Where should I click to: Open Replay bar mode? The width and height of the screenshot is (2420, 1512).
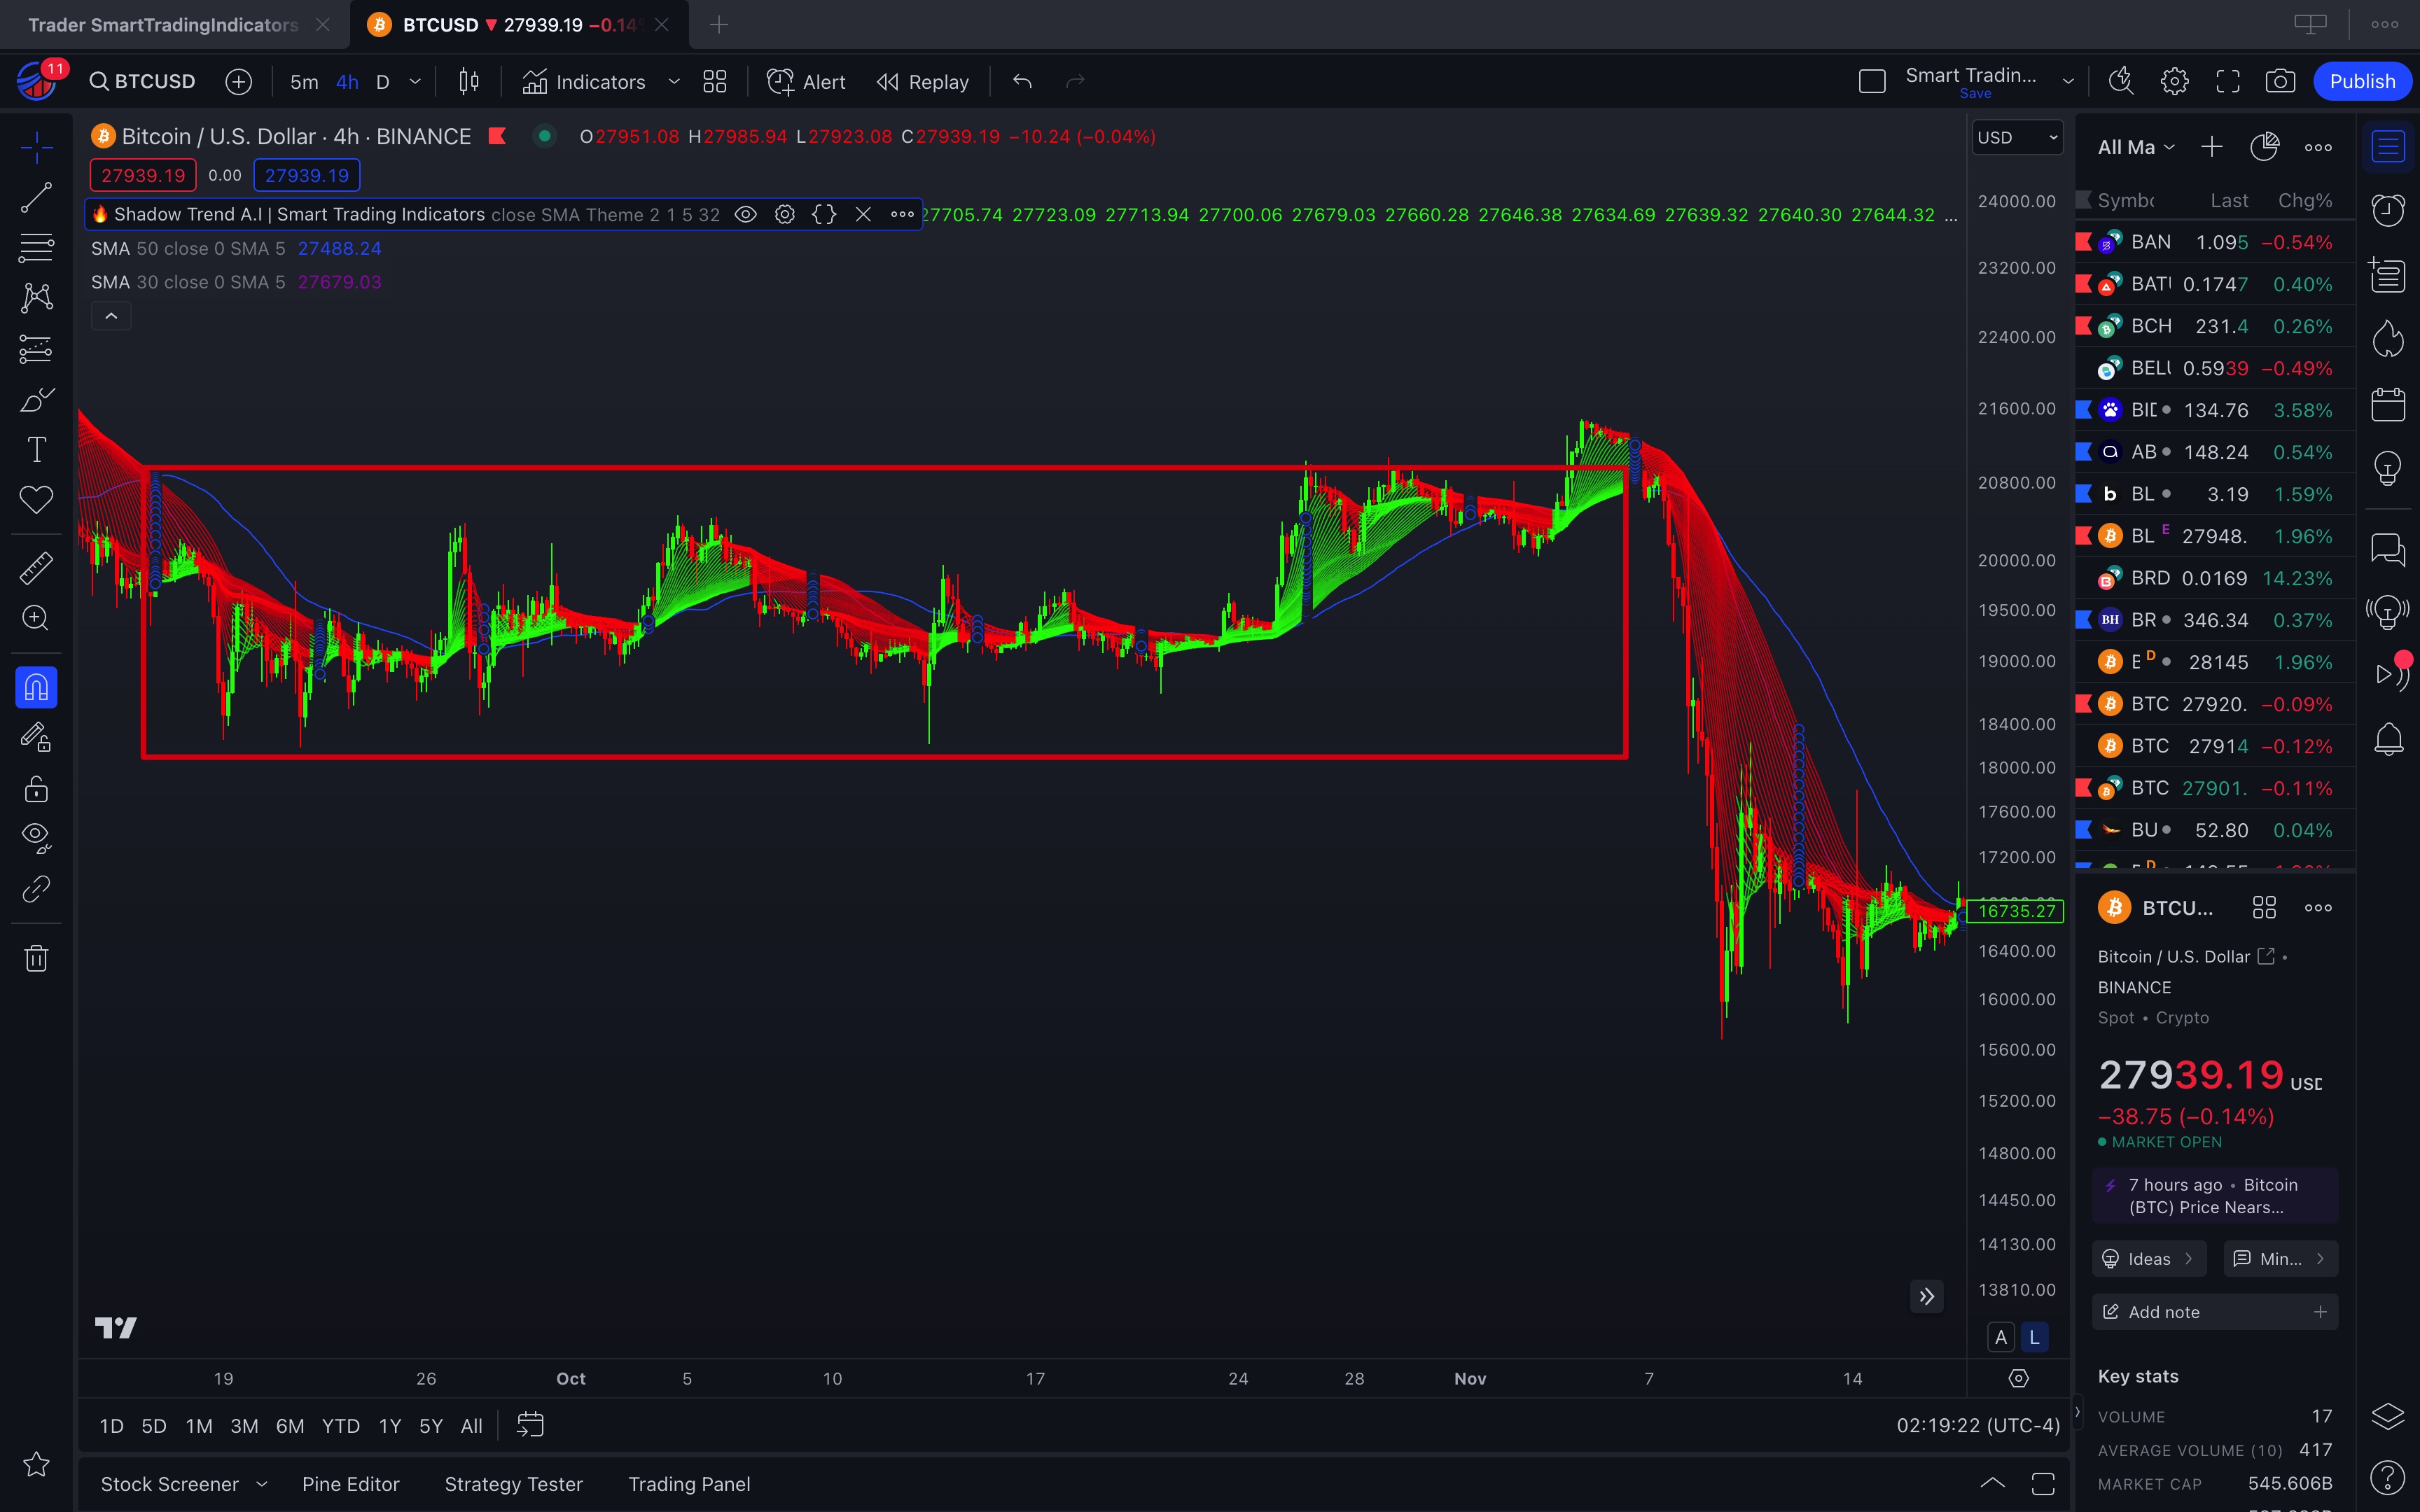pyautogui.click(x=922, y=82)
